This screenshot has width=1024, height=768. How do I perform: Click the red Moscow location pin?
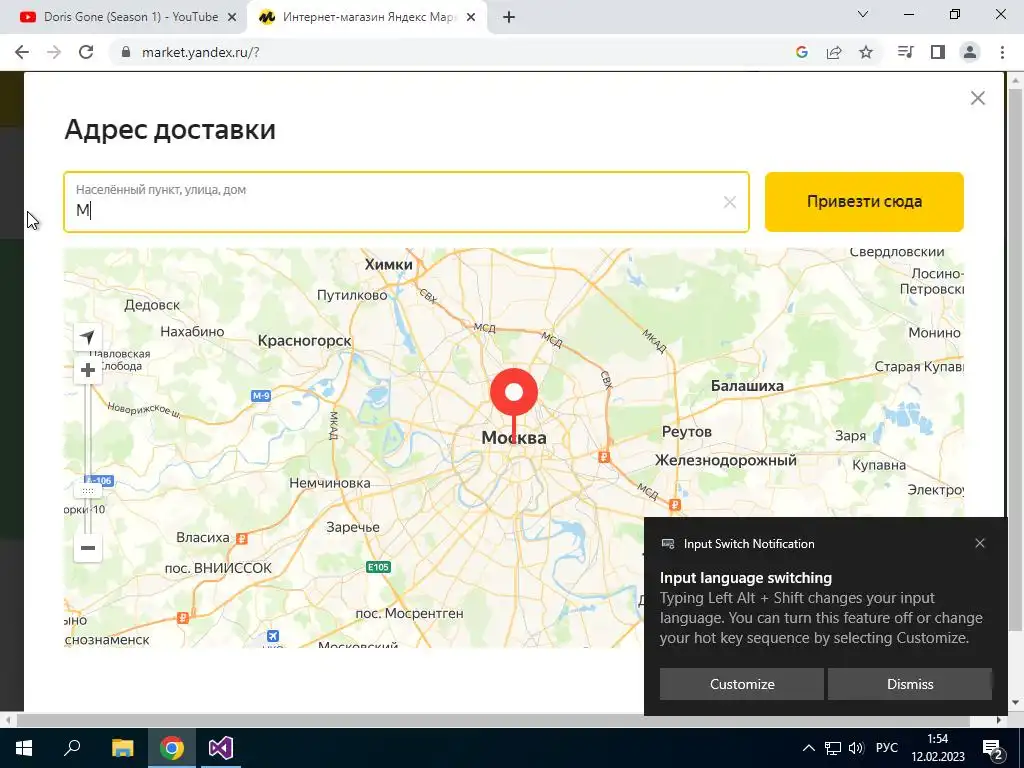[x=514, y=400]
